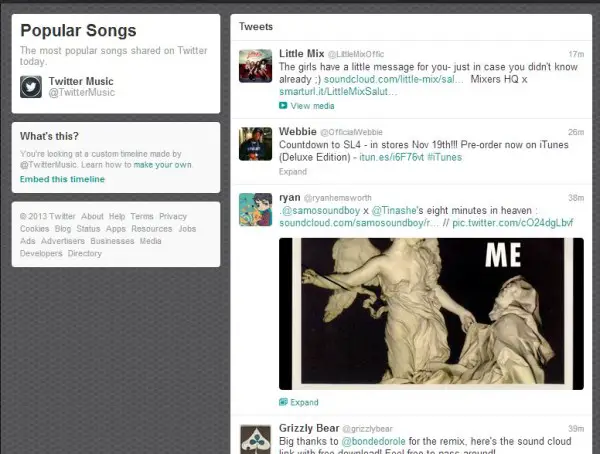The image size is (600, 454).
Task: Open the Status footer link
Action: point(88,229)
